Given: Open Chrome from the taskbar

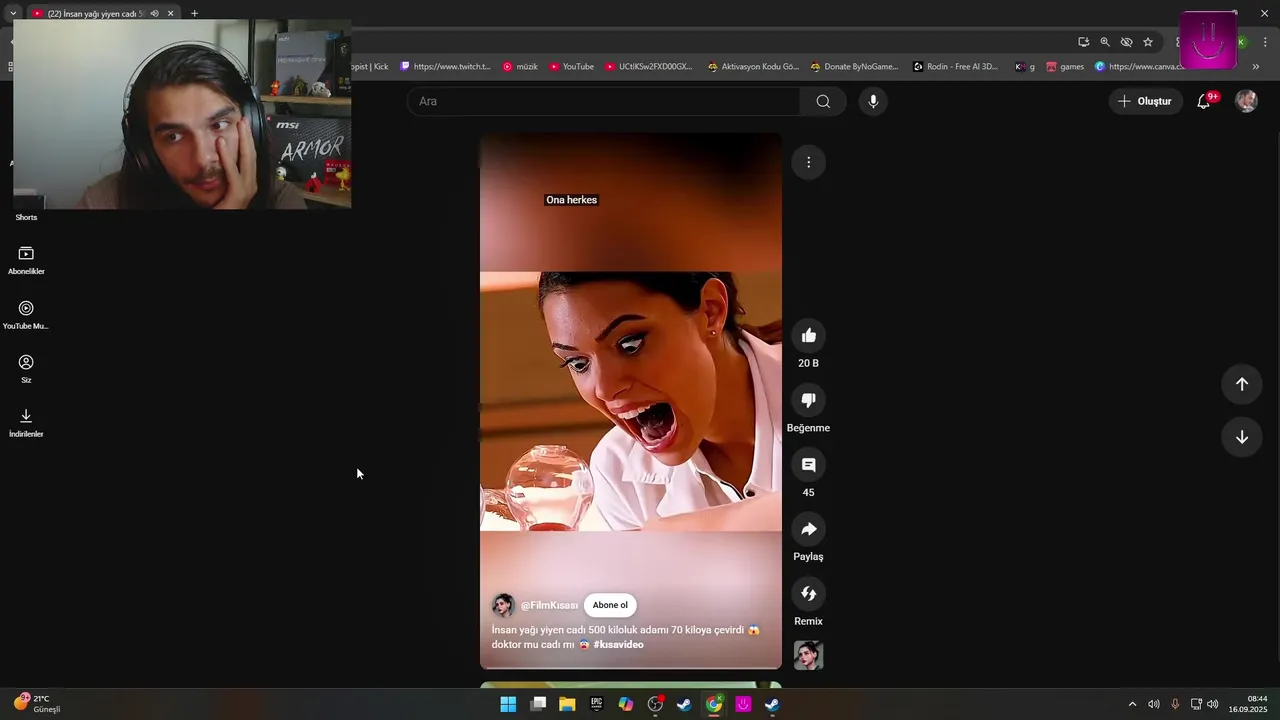Looking at the screenshot, I should tap(714, 704).
